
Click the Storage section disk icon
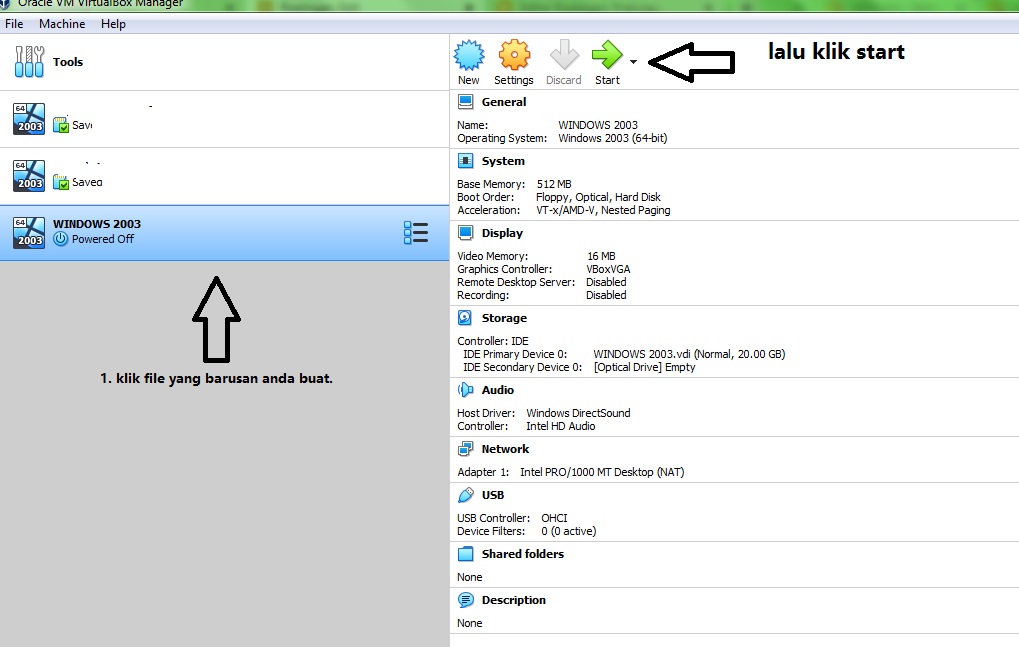tap(465, 318)
